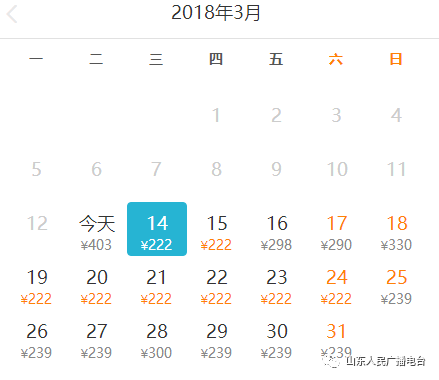The width and height of the screenshot is (439, 380).
Task: Click the 2018年3月 month title
Action: [216, 13]
